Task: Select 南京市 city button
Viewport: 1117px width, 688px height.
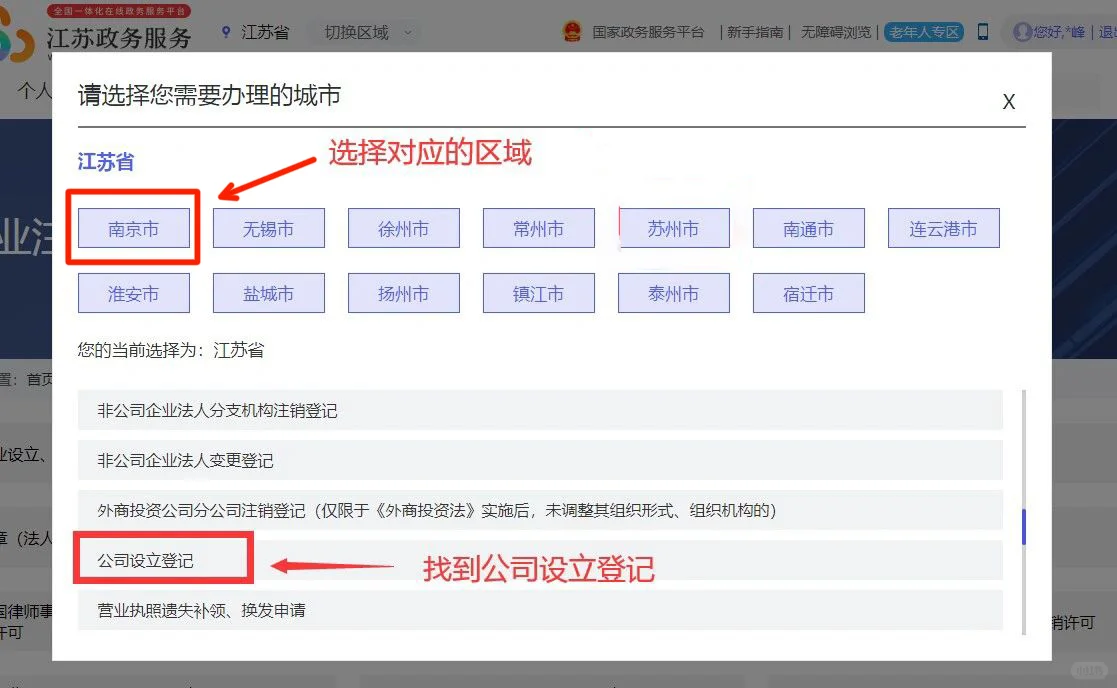Action: 133,229
